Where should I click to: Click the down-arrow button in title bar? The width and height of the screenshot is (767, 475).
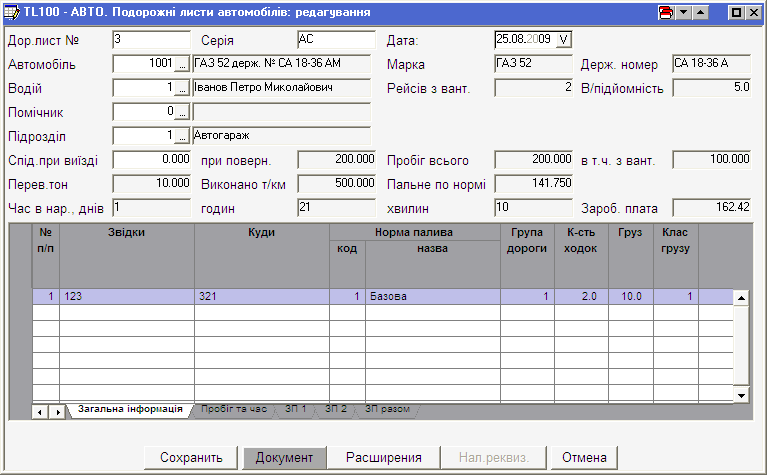click(x=683, y=13)
